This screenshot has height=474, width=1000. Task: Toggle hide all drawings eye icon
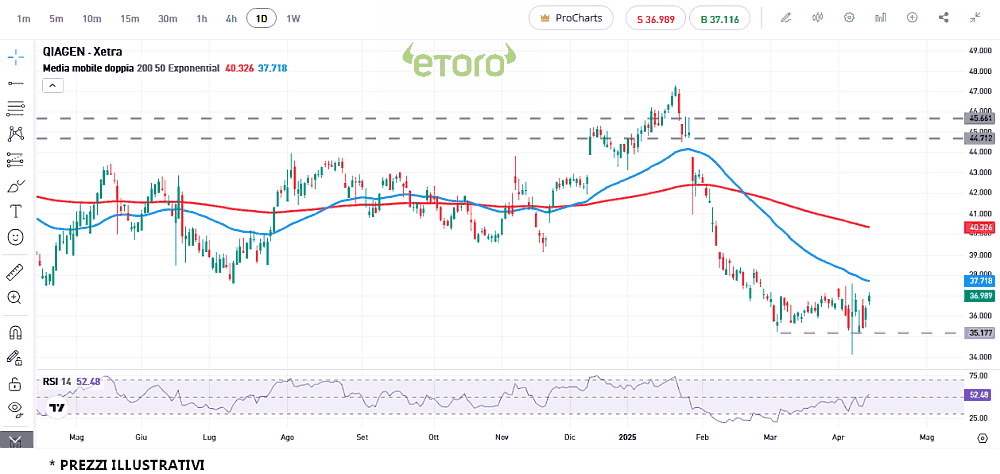pos(15,409)
